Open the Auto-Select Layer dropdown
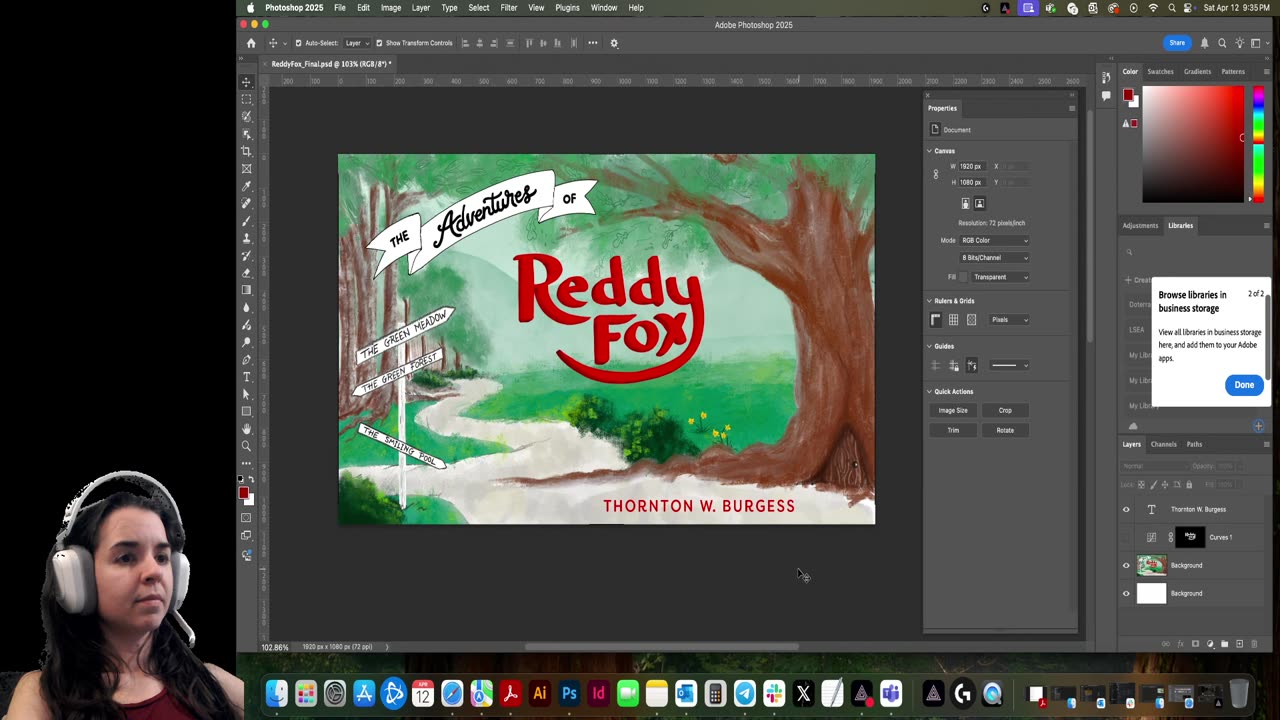This screenshot has width=1280, height=720. click(x=357, y=43)
